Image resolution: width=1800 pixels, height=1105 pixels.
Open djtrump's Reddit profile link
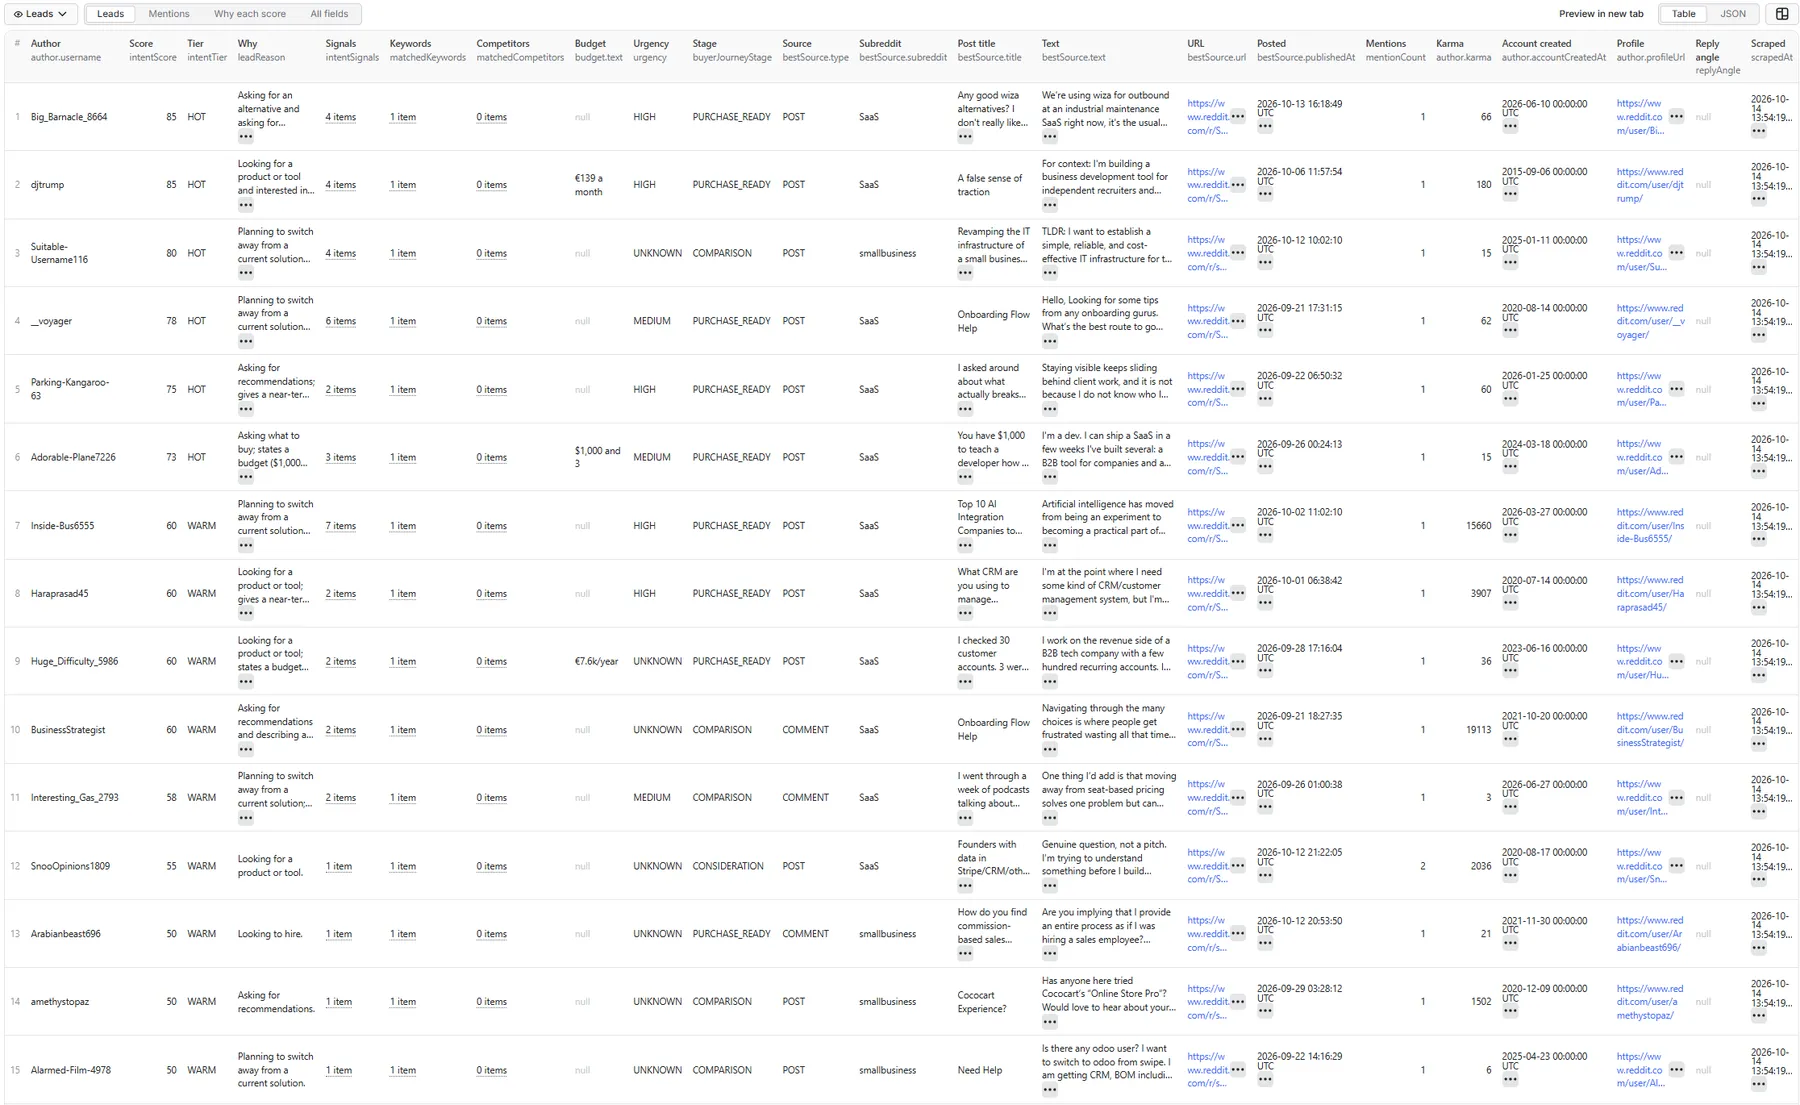tap(1650, 185)
